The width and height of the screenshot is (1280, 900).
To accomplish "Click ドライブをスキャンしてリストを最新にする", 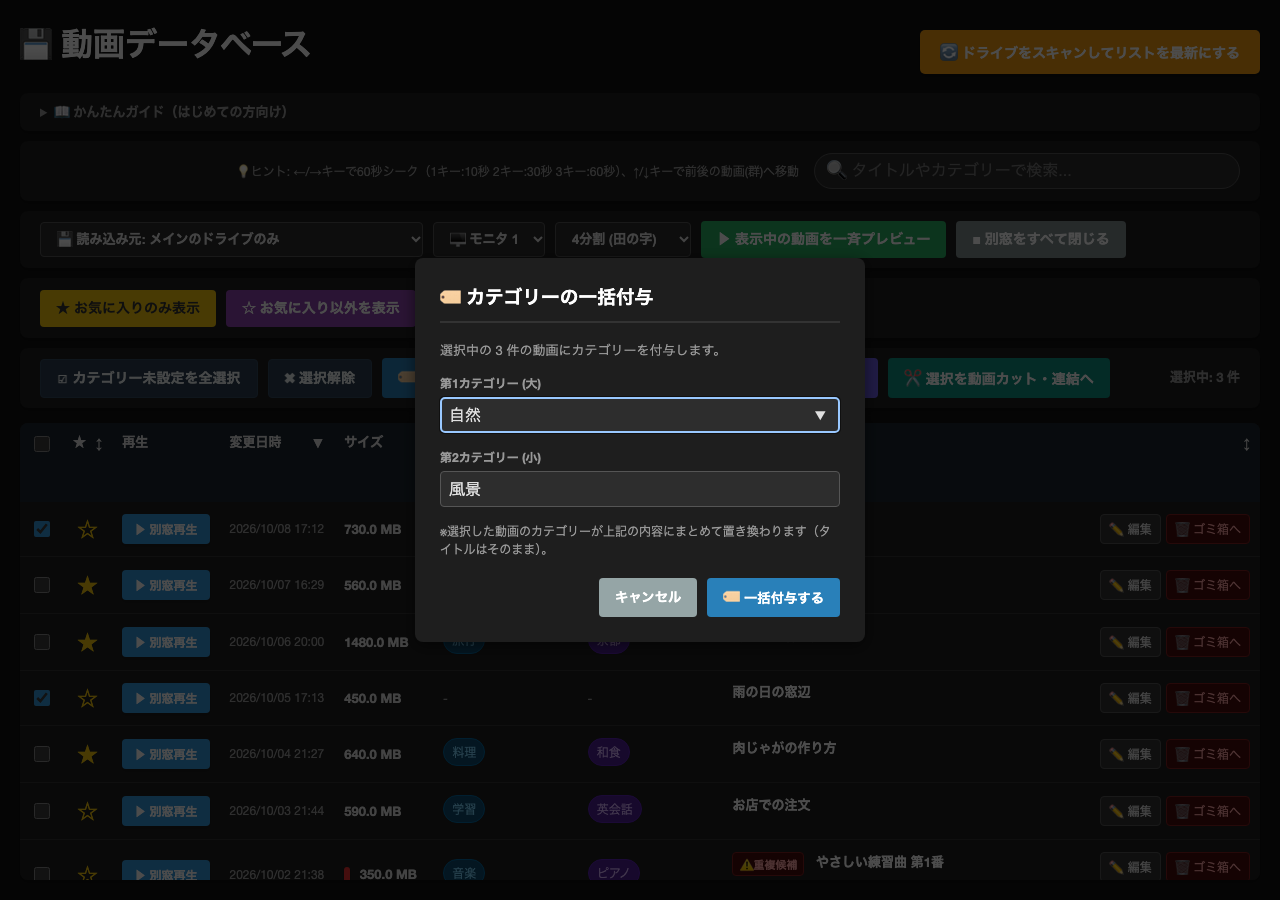I will 1090,52.
